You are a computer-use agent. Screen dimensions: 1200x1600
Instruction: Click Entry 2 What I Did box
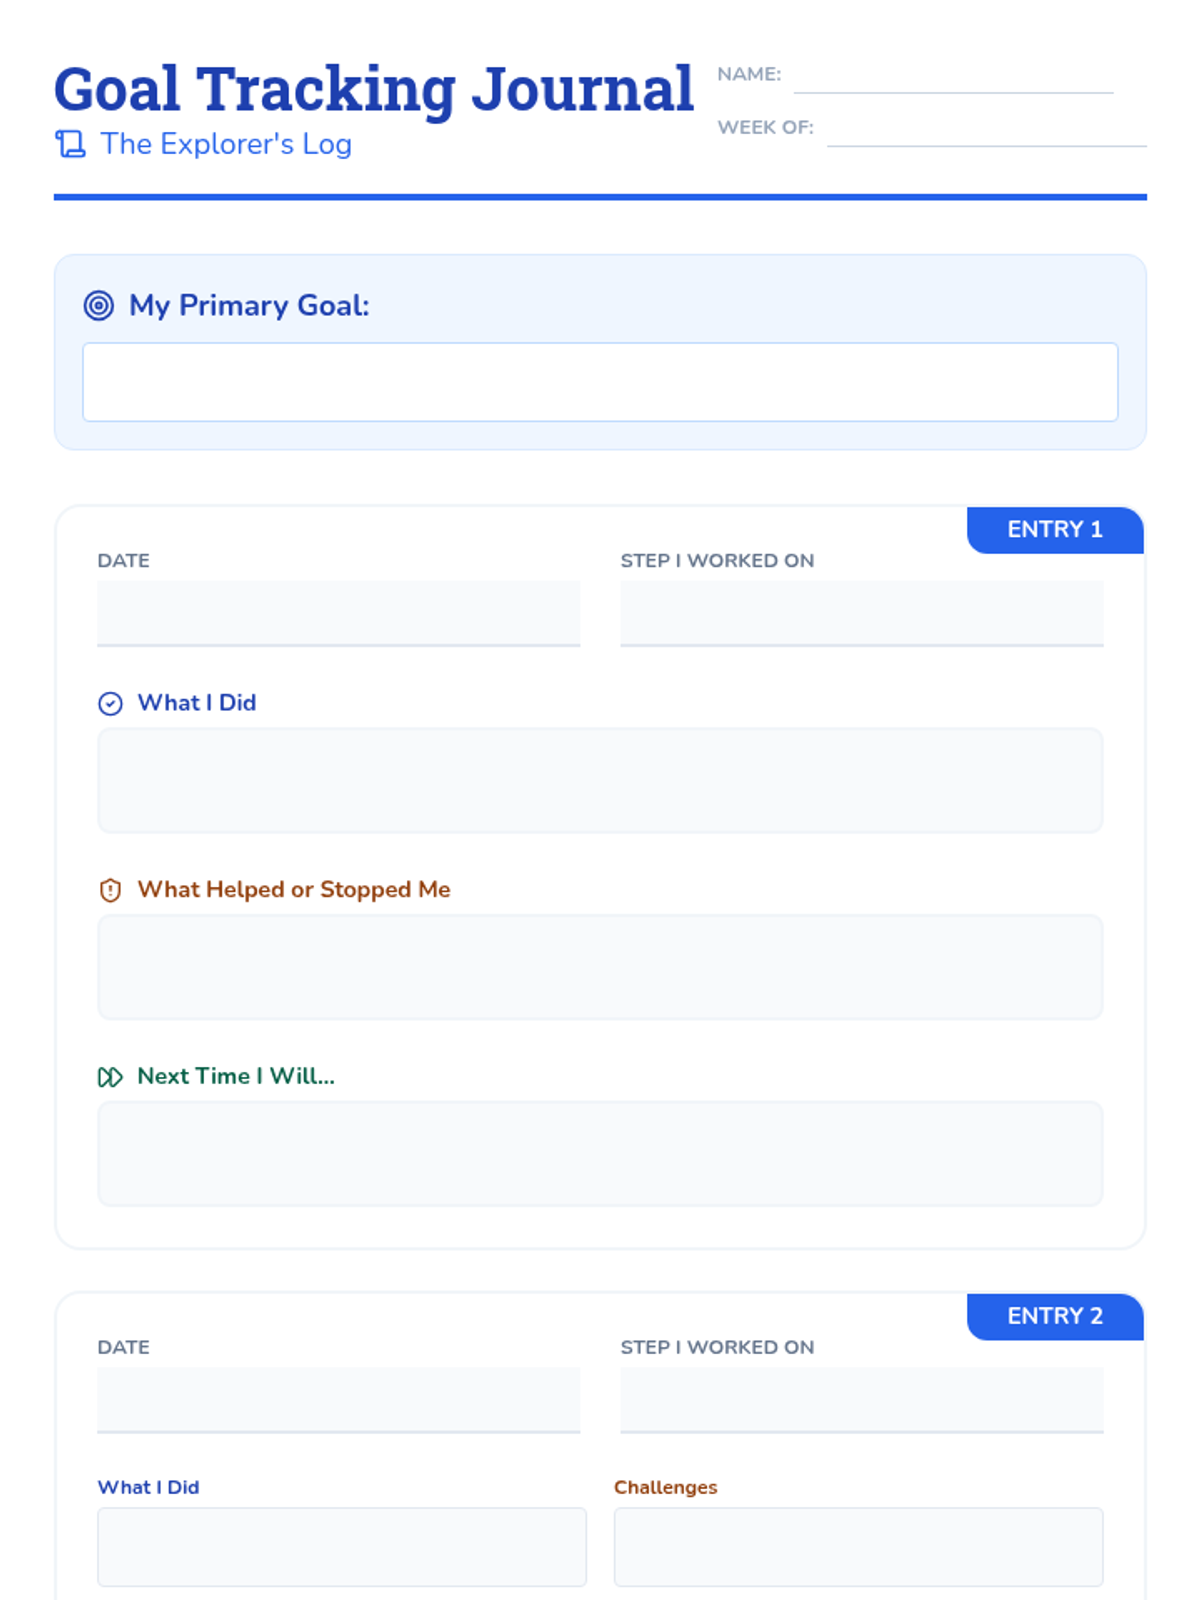click(341, 1546)
